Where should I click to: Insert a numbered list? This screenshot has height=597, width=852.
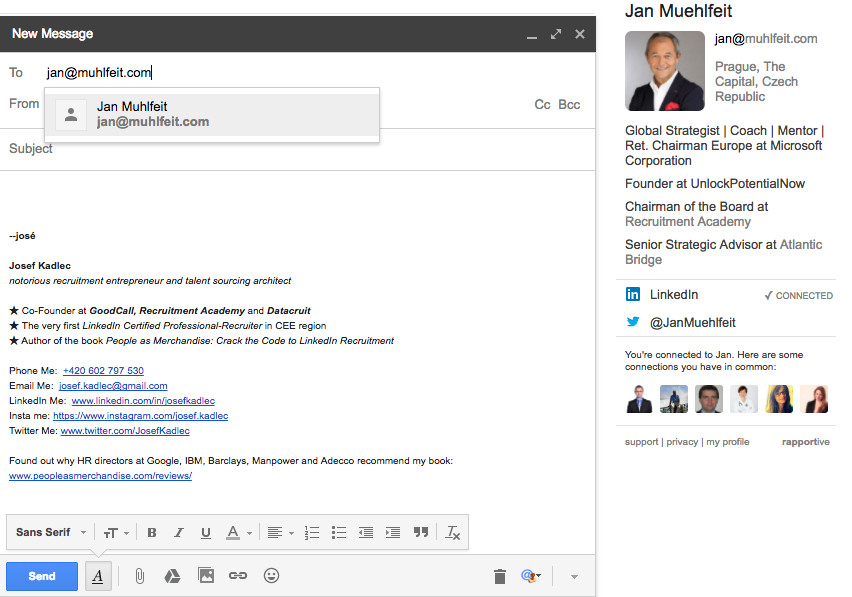(x=312, y=532)
